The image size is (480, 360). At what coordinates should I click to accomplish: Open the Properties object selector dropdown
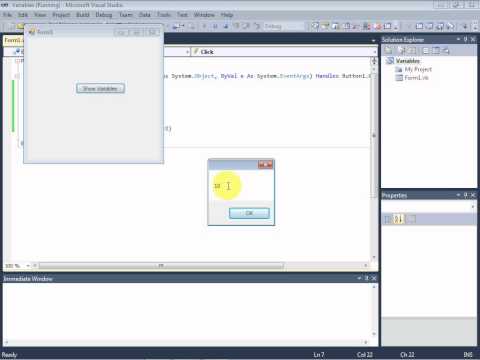473,207
